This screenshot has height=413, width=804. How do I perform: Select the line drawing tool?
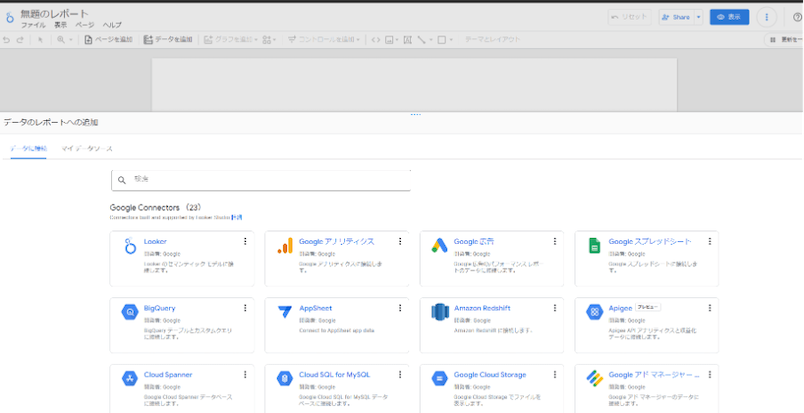coord(421,40)
